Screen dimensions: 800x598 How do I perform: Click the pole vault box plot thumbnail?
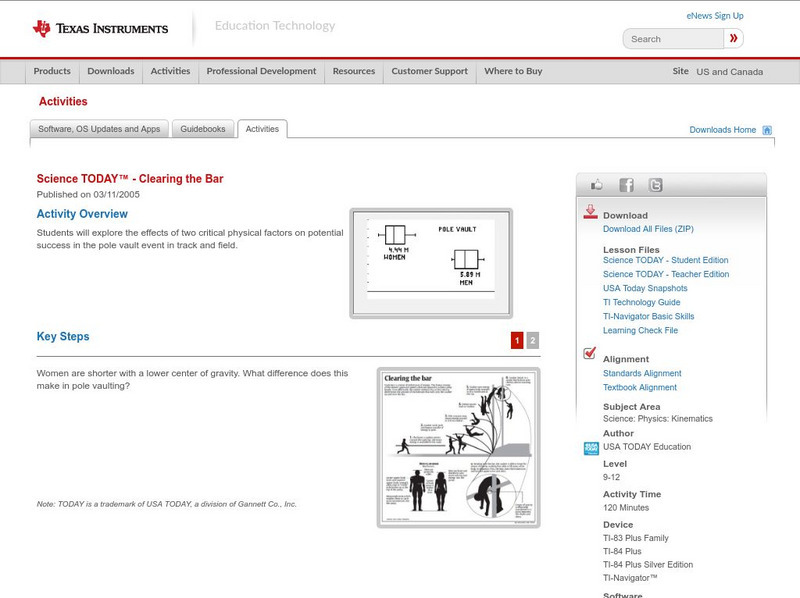coord(431,263)
